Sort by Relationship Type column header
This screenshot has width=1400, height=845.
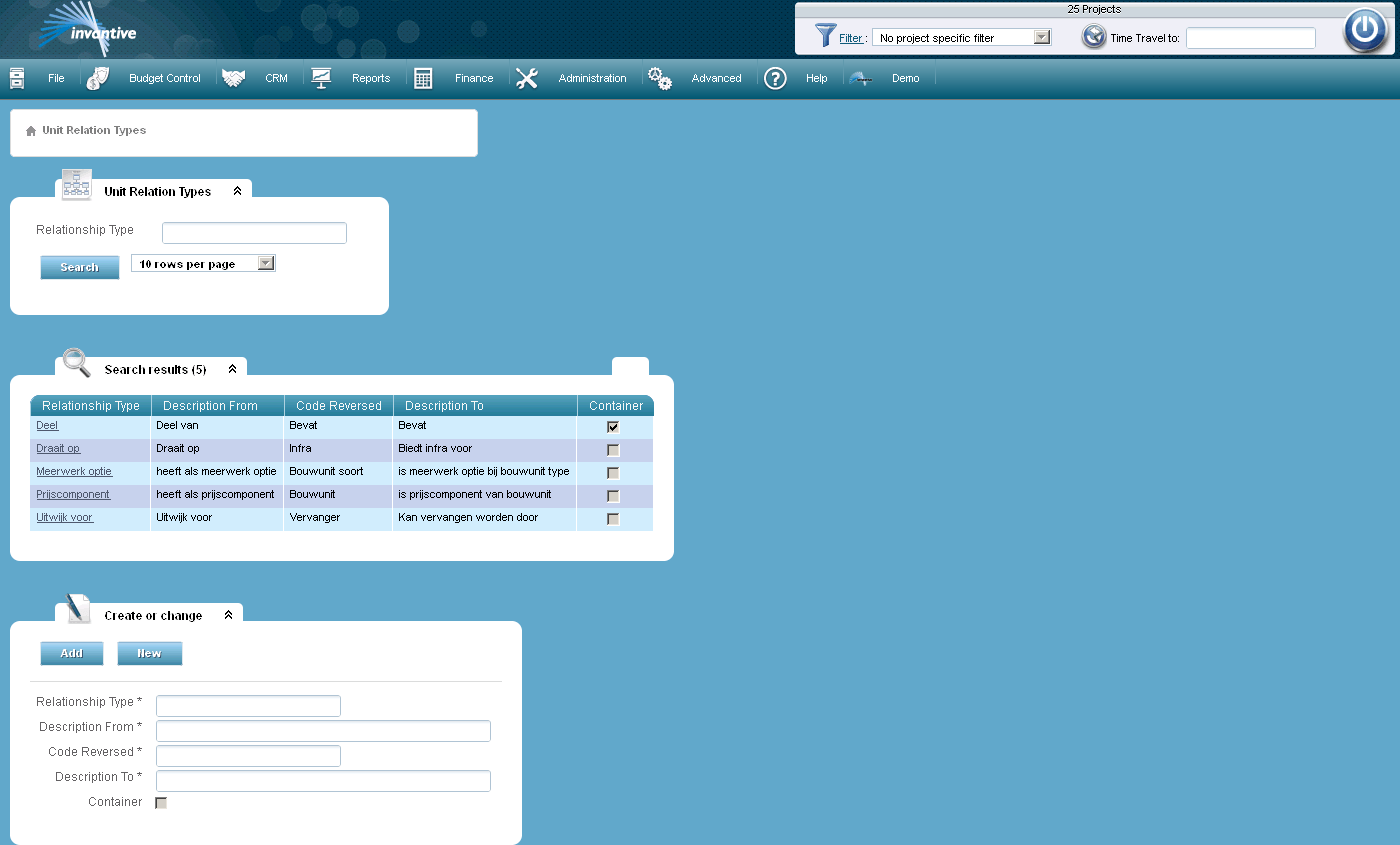tap(91, 406)
